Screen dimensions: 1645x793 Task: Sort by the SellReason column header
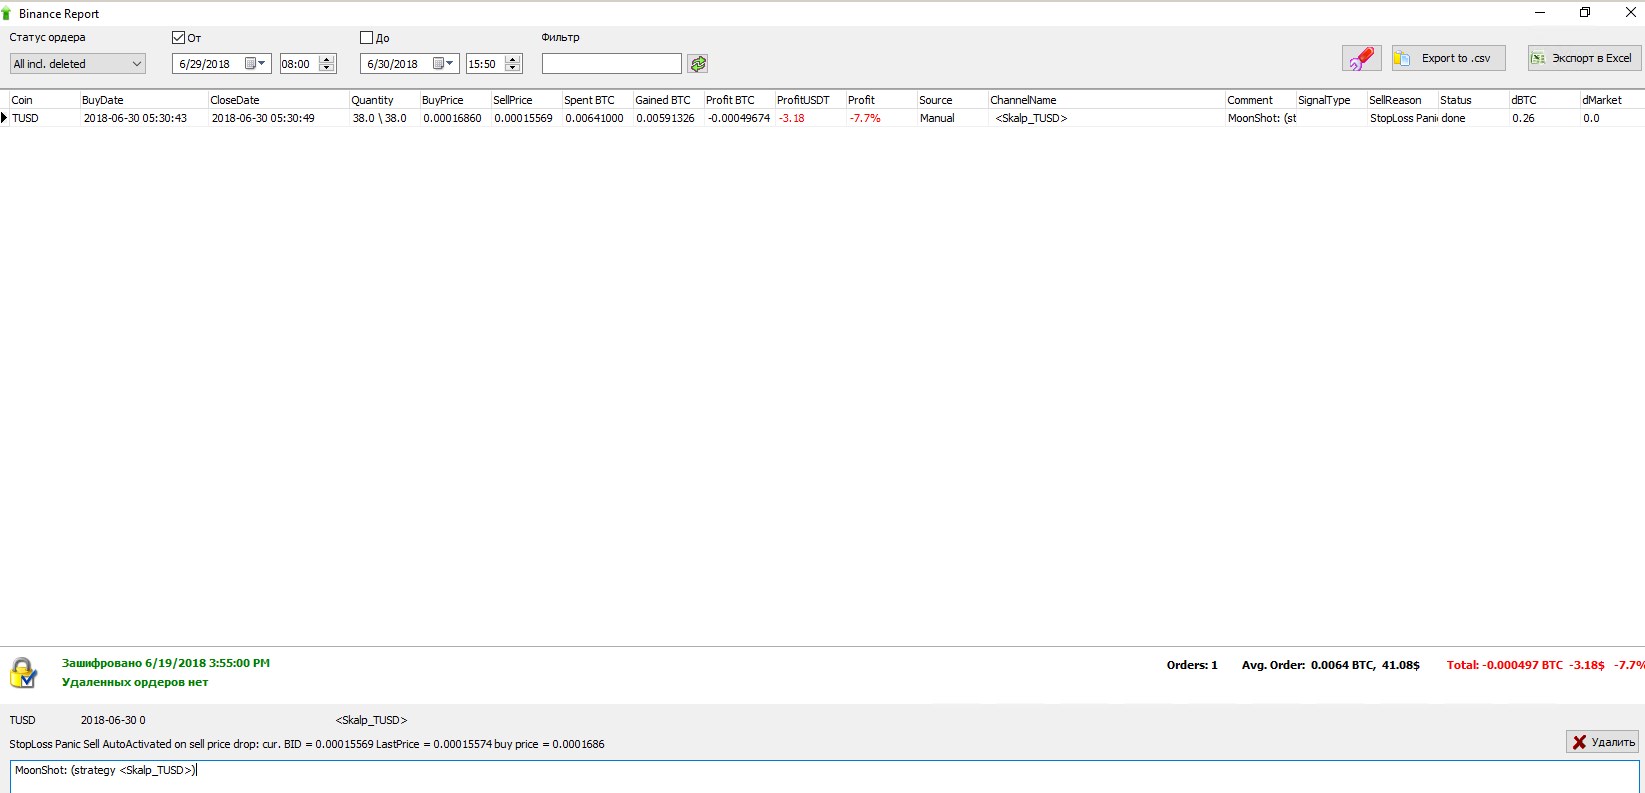pyautogui.click(x=1402, y=100)
